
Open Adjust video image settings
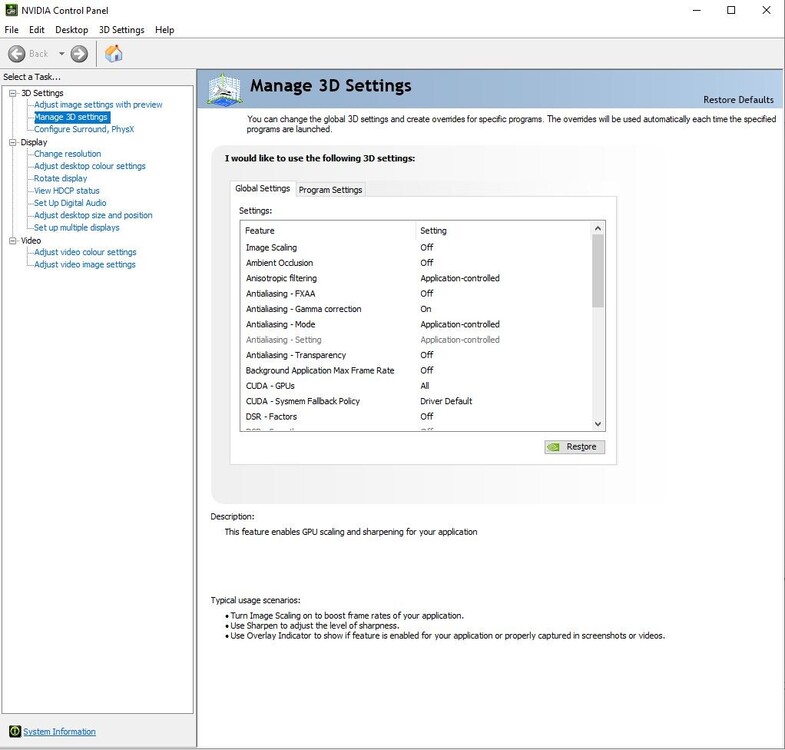tap(85, 264)
